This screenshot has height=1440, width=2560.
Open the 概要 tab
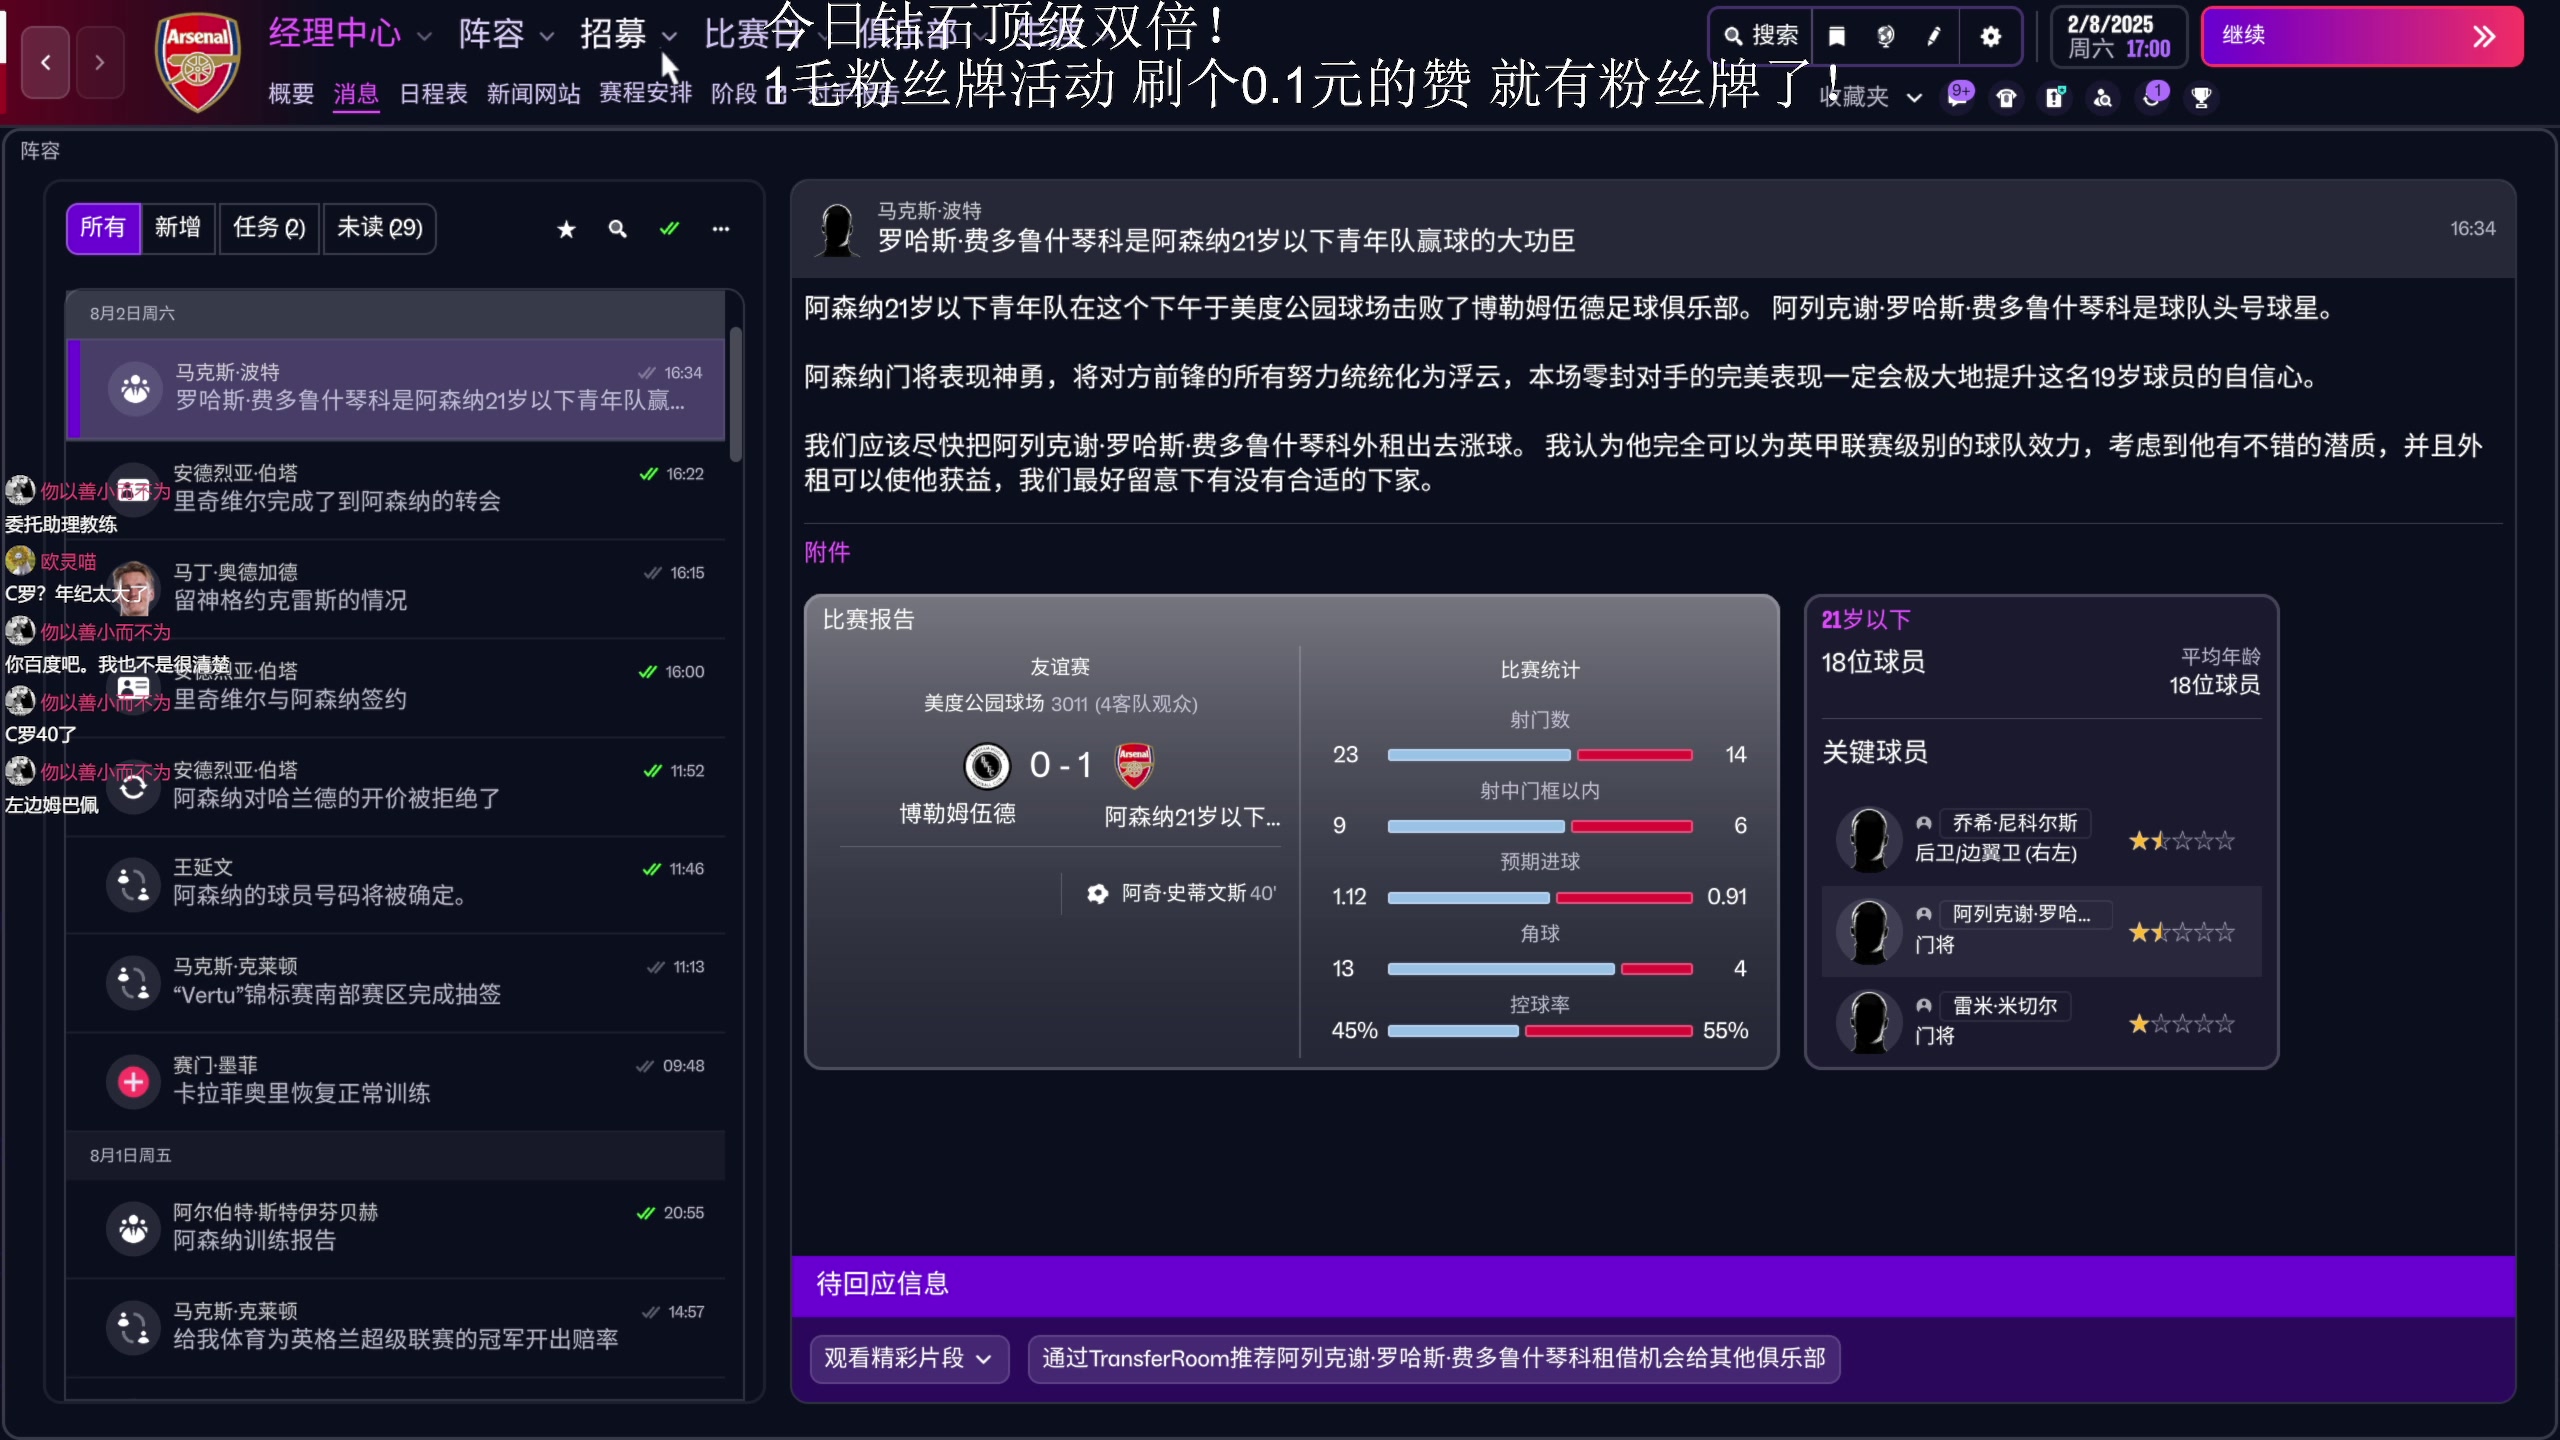click(x=290, y=93)
